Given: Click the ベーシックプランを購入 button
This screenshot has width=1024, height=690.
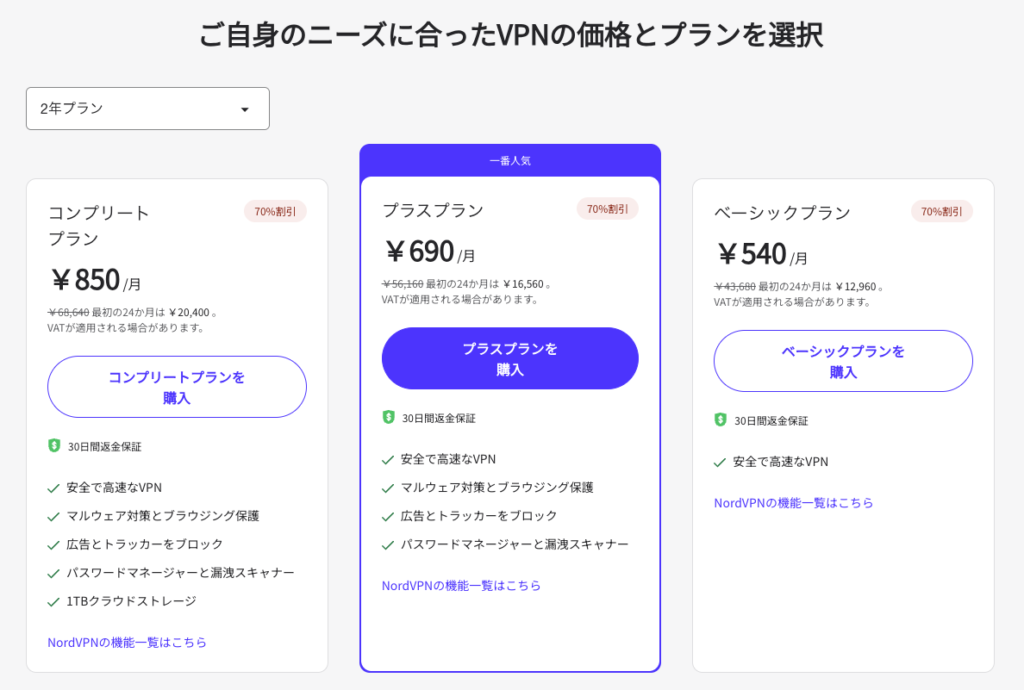Looking at the screenshot, I should [x=843, y=361].
